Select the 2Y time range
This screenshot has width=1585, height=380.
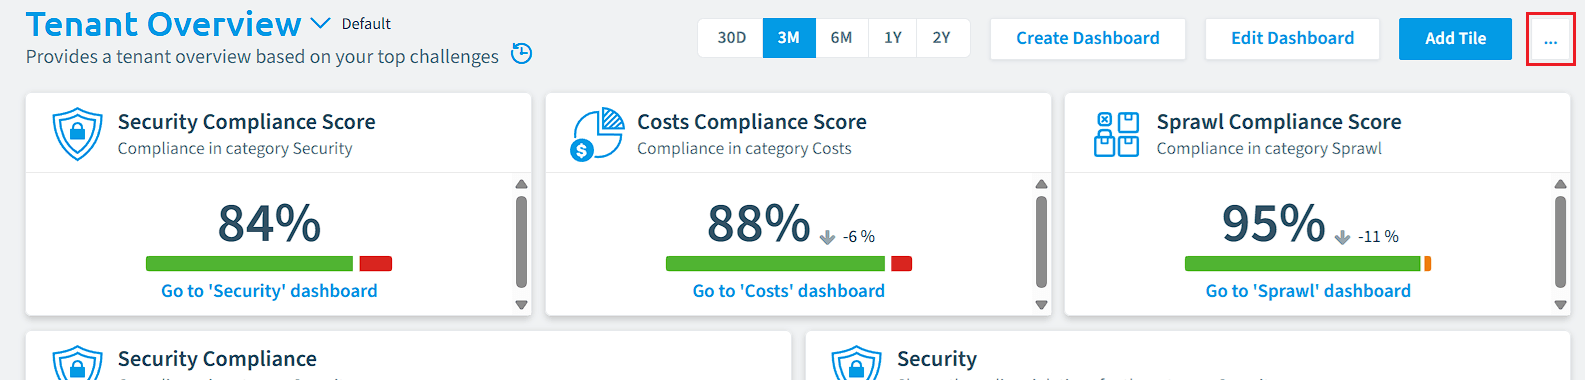pyautogui.click(x=942, y=38)
